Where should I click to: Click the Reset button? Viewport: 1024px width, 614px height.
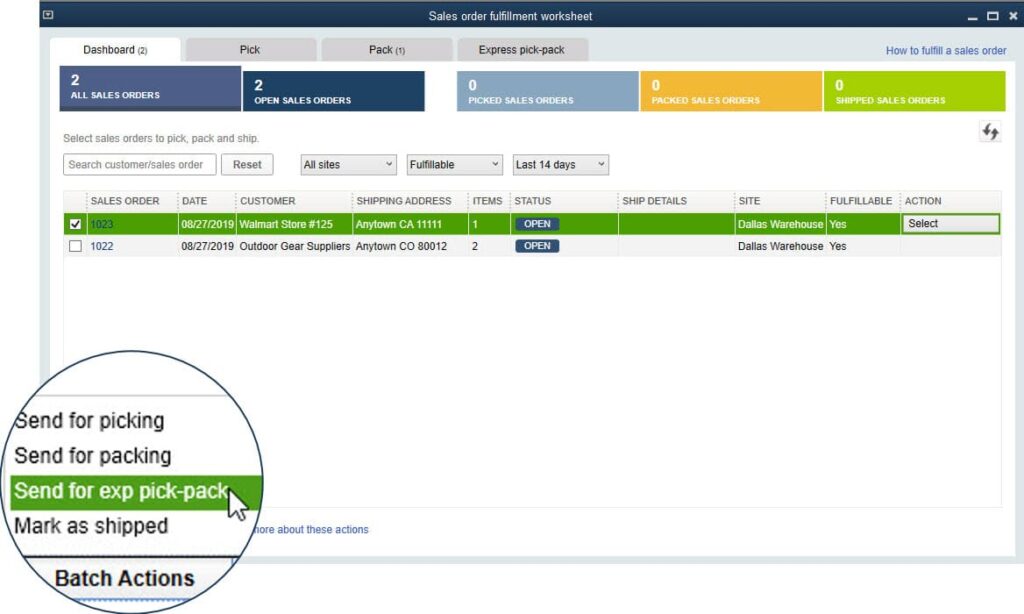point(247,165)
